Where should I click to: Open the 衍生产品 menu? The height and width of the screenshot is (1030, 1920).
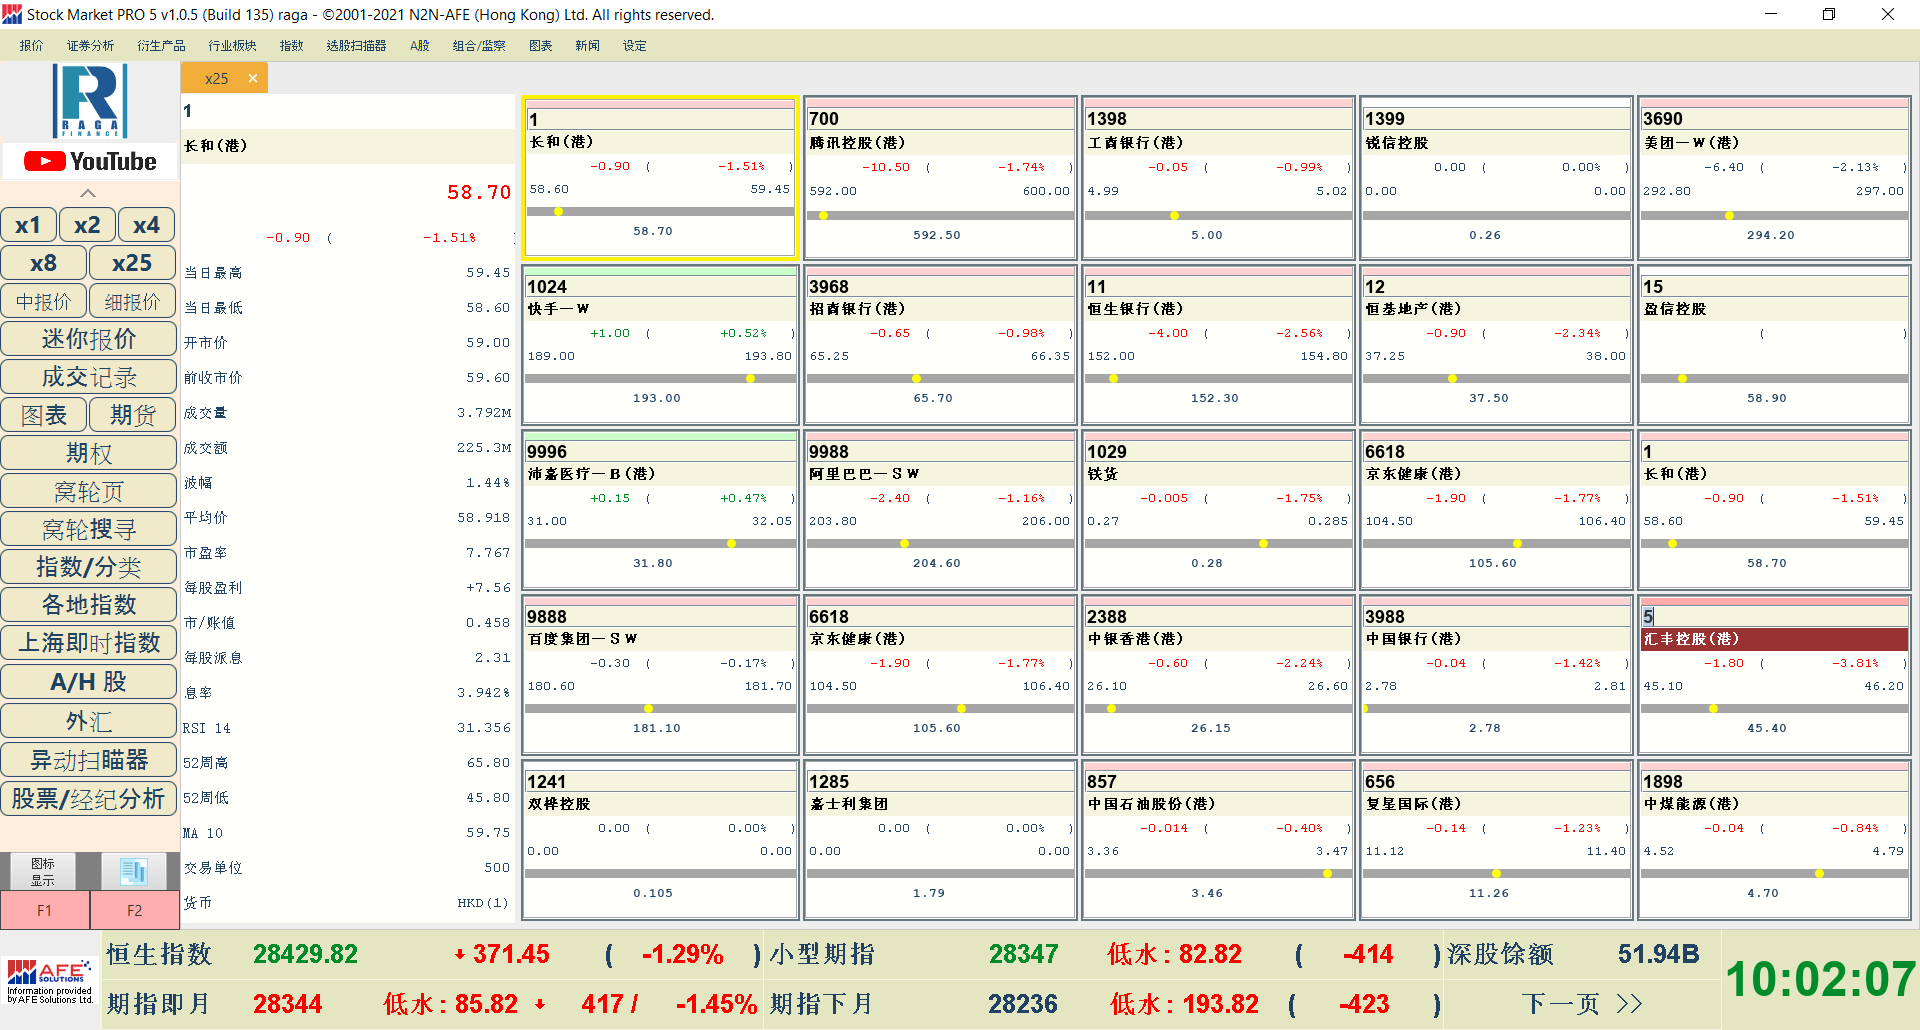[161, 46]
